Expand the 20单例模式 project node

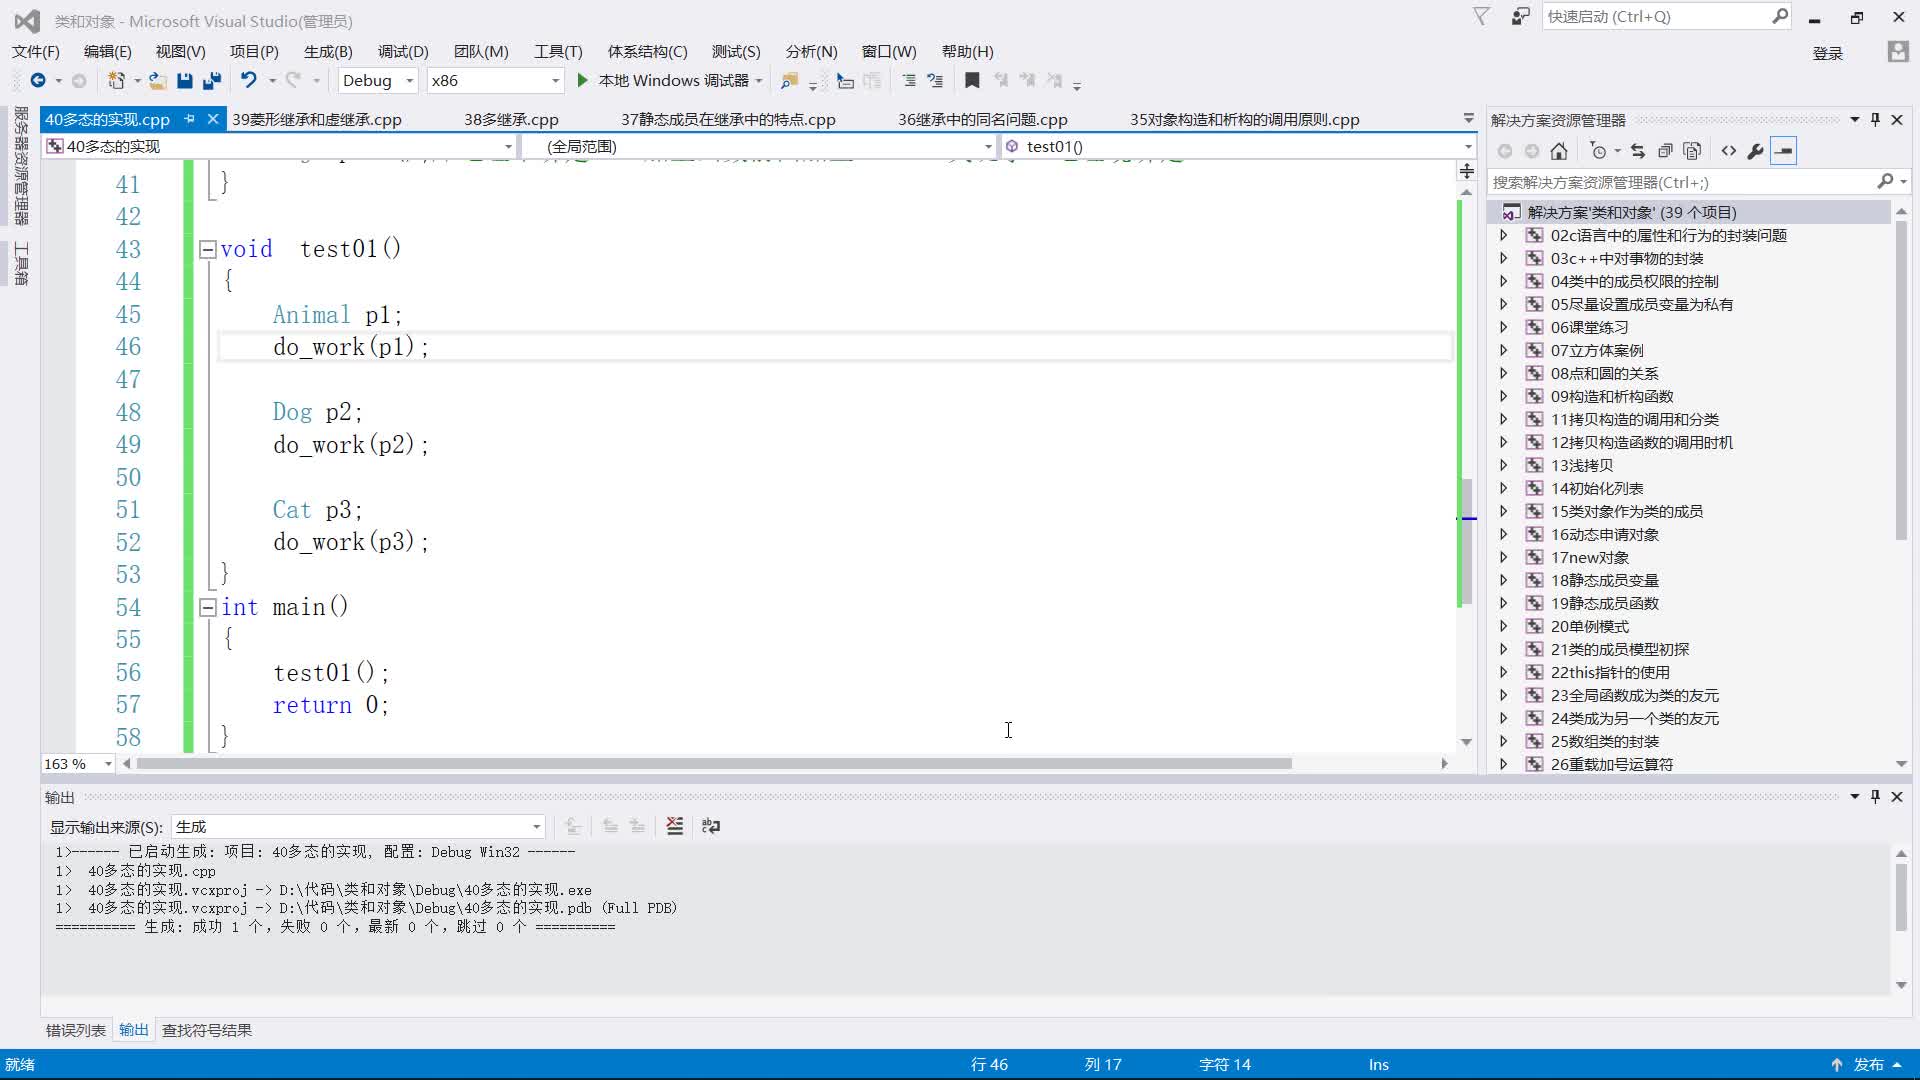click(1503, 626)
